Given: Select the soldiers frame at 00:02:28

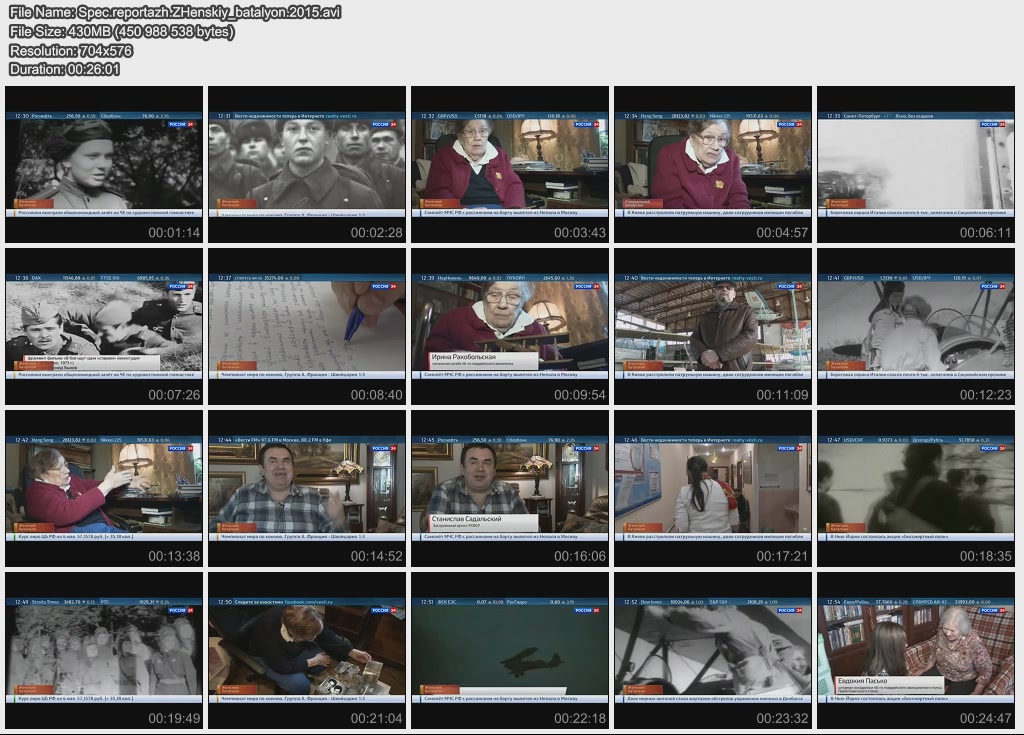Looking at the screenshot, I should (x=307, y=164).
